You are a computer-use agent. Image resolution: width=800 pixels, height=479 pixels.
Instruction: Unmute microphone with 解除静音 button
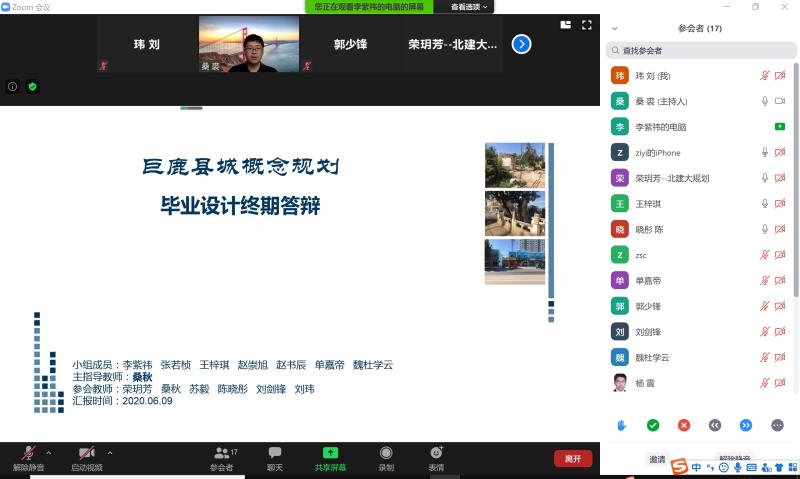27,458
